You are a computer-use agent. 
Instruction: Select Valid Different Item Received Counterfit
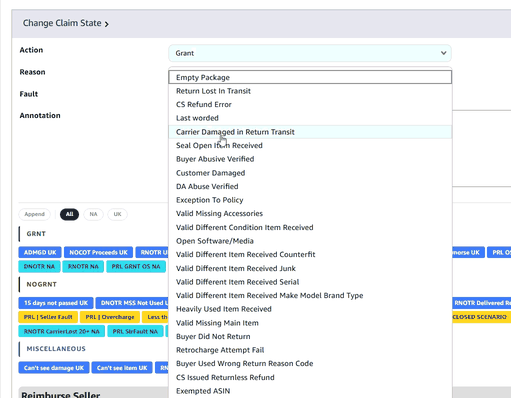pyautogui.click(x=310, y=254)
